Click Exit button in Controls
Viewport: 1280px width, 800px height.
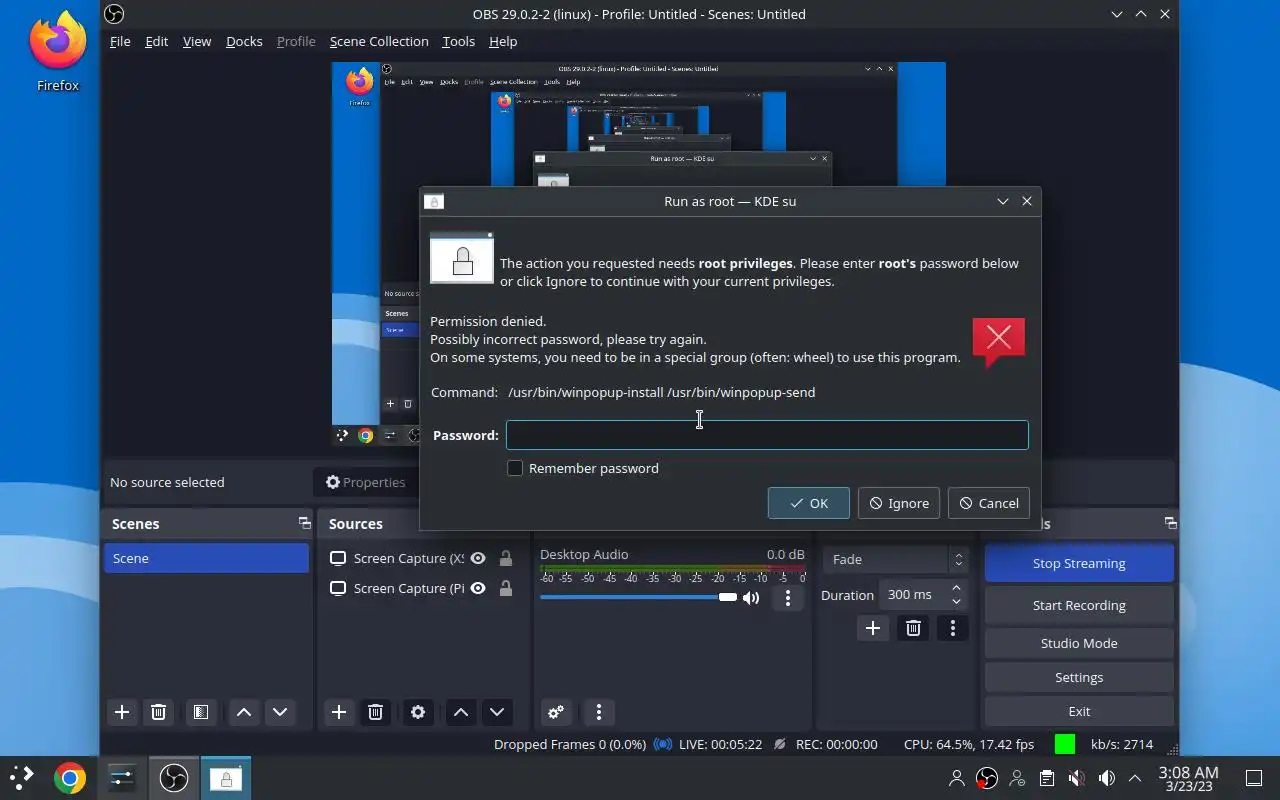pos(1079,711)
